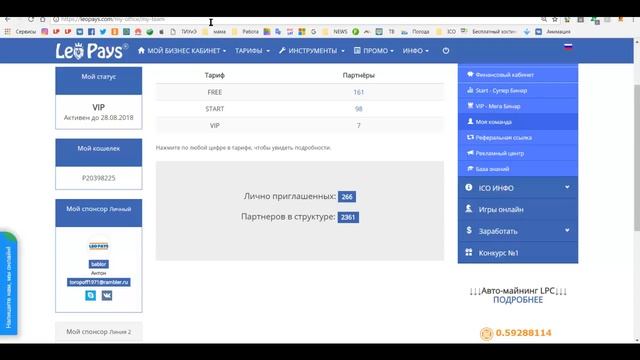Click the Тариф column header
Viewport: 640px width, 360px height.
215,75
